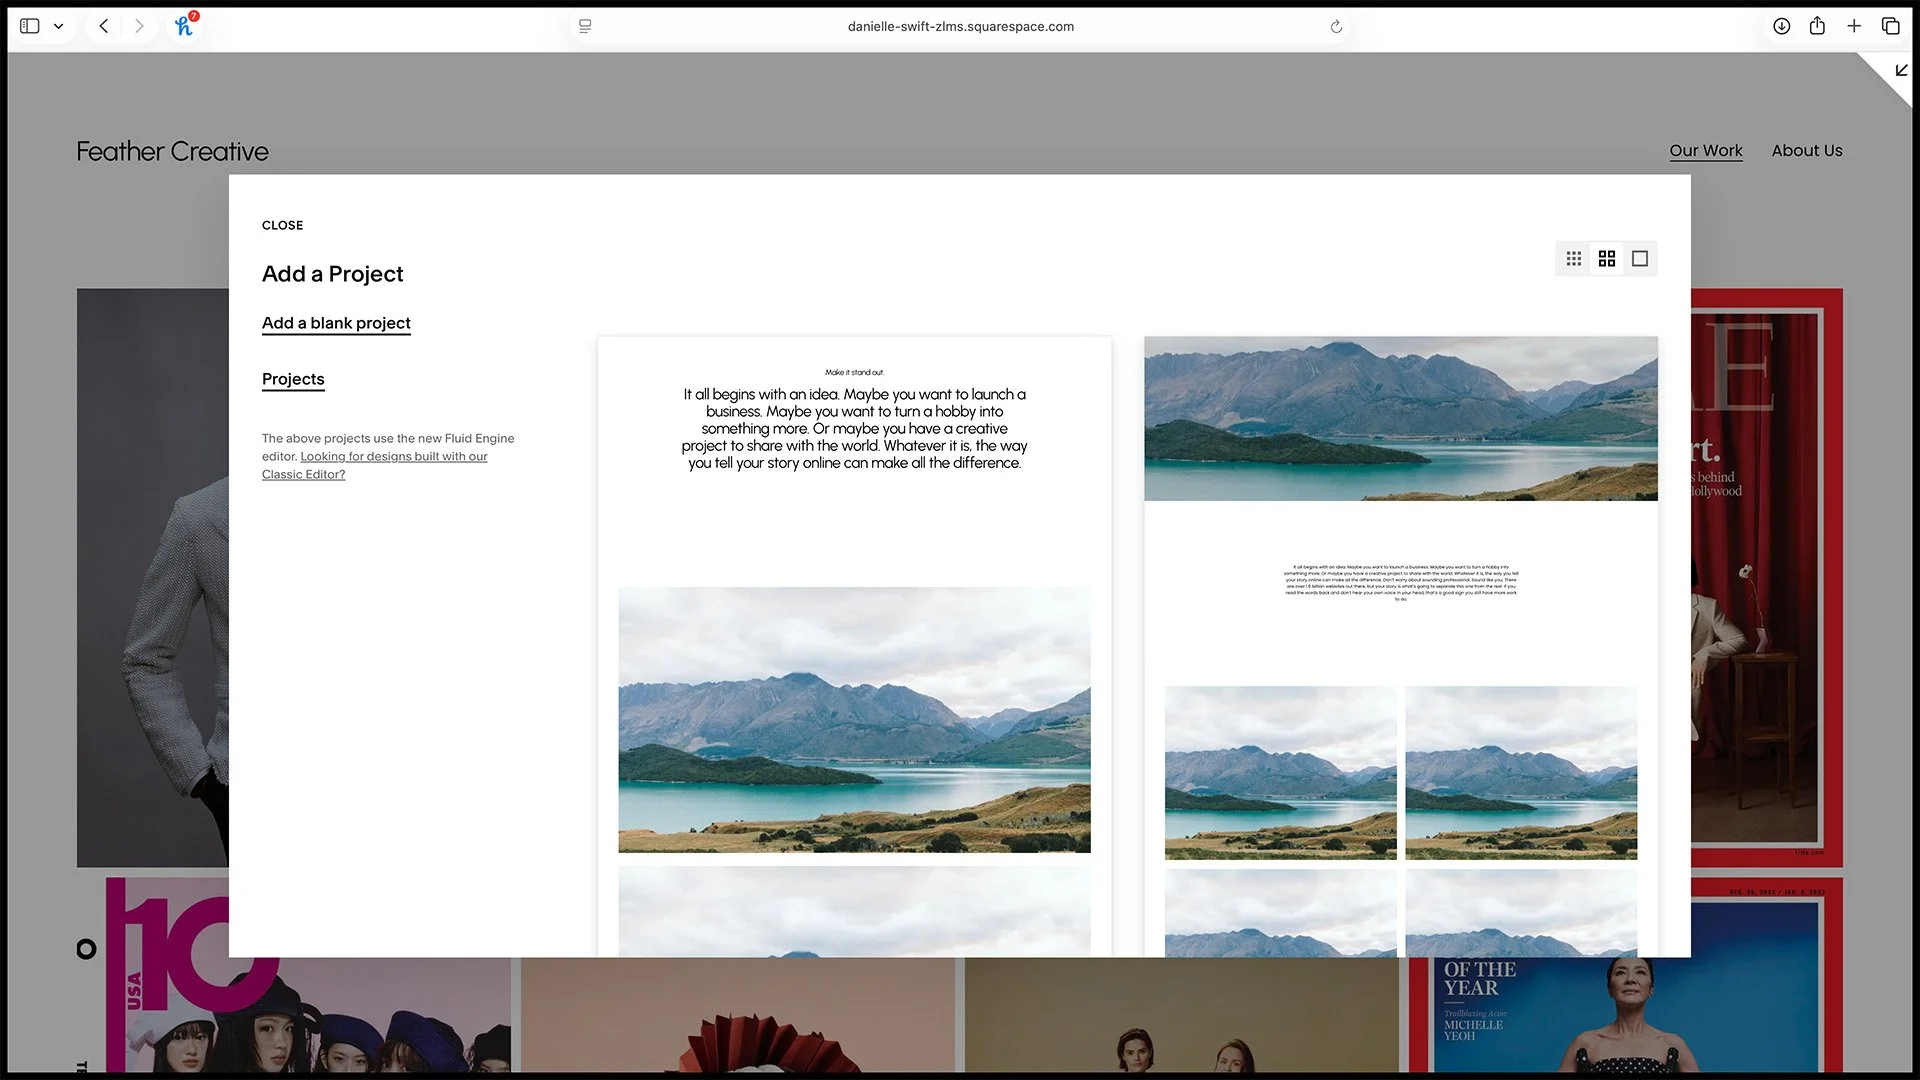Activate grid view toggle next to single view
1920x1080 pixels.
tap(1606, 258)
